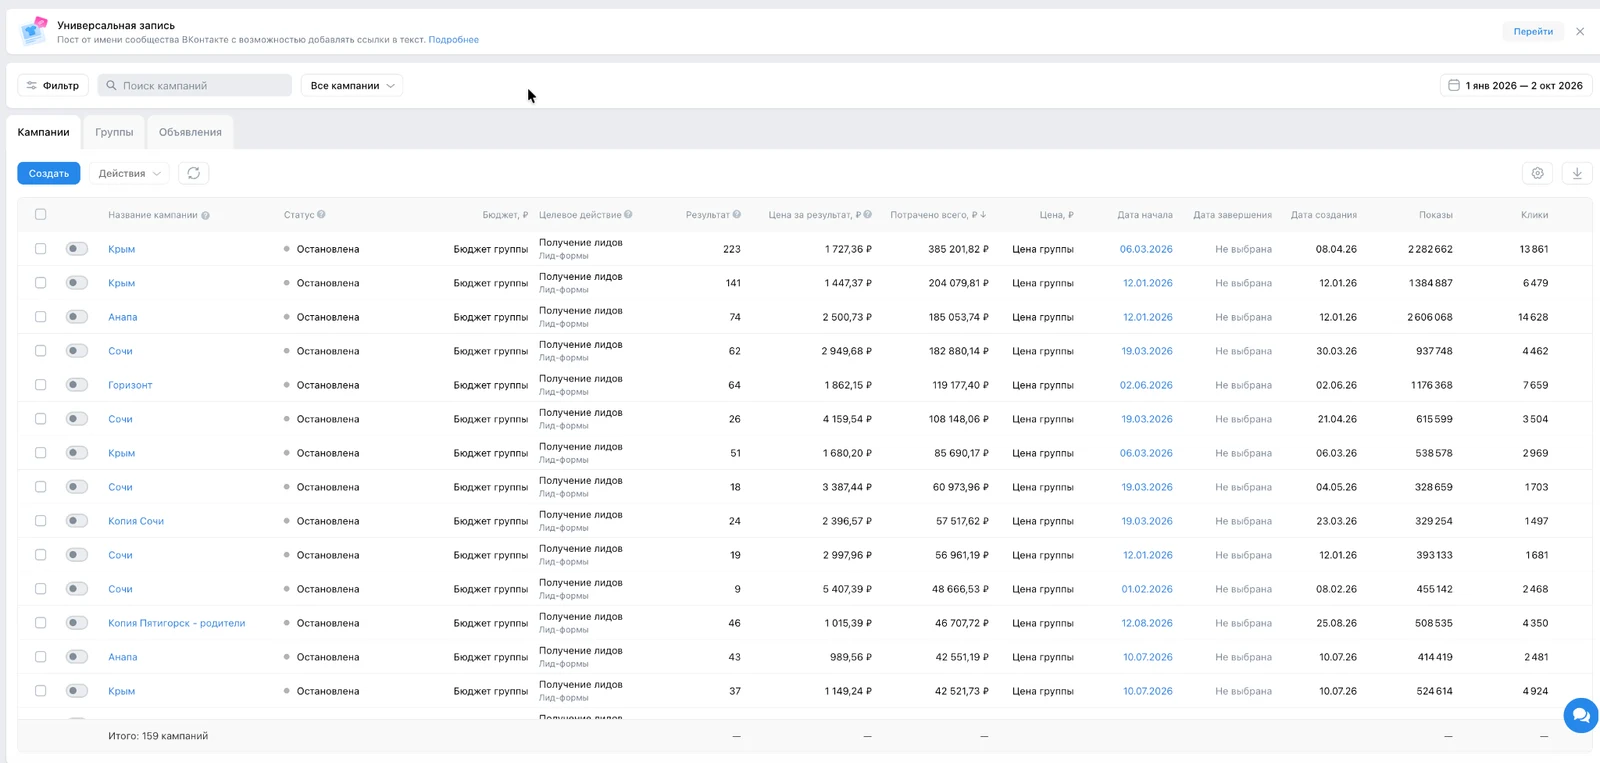Click the Создать button
Screen dimensions: 1600x763
(49, 173)
